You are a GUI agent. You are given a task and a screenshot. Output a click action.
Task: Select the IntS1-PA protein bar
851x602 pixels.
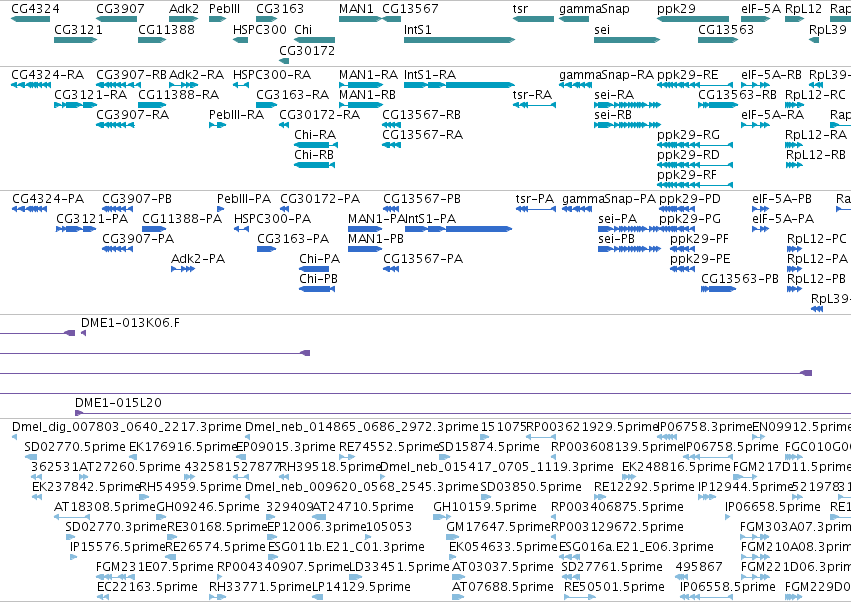458,229
